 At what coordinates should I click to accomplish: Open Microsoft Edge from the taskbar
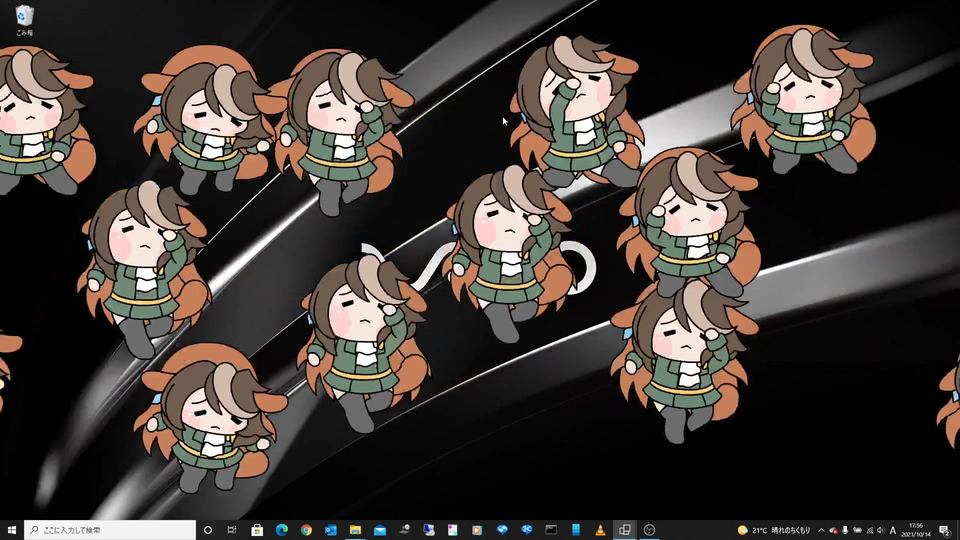(282, 530)
